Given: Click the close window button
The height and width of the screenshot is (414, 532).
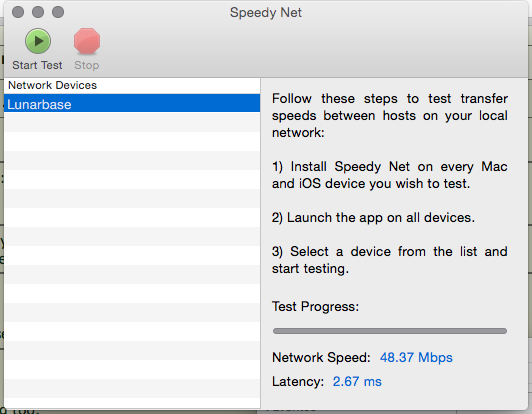Looking at the screenshot, I should pyautogui.click(x=18, y=12).
